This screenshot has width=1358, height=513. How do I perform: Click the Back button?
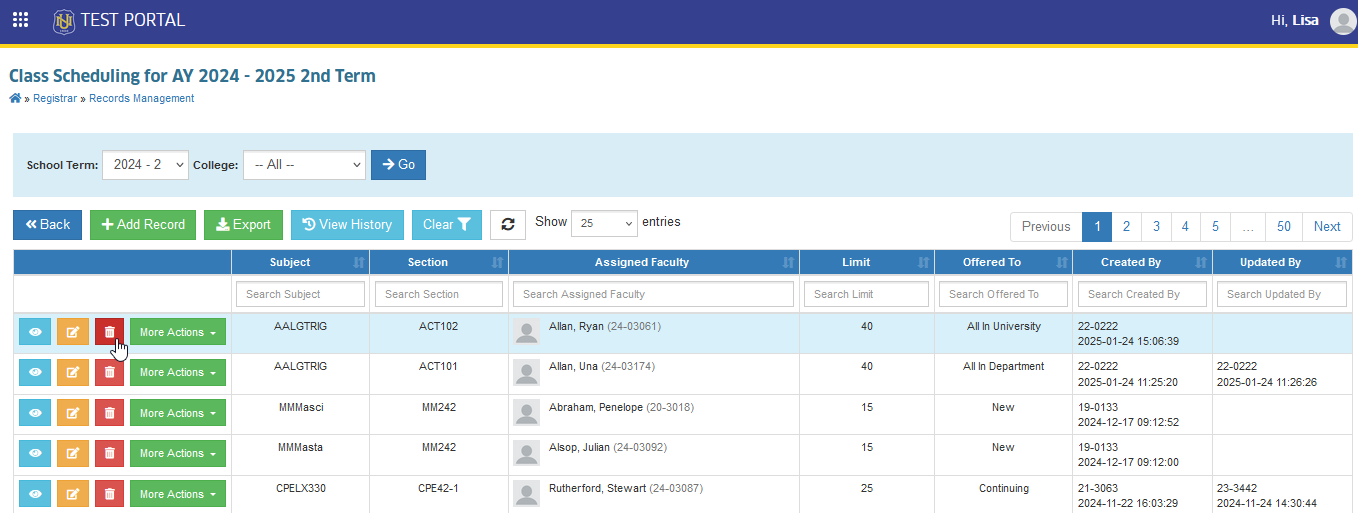pyautogui.click(x=47, y=225)
